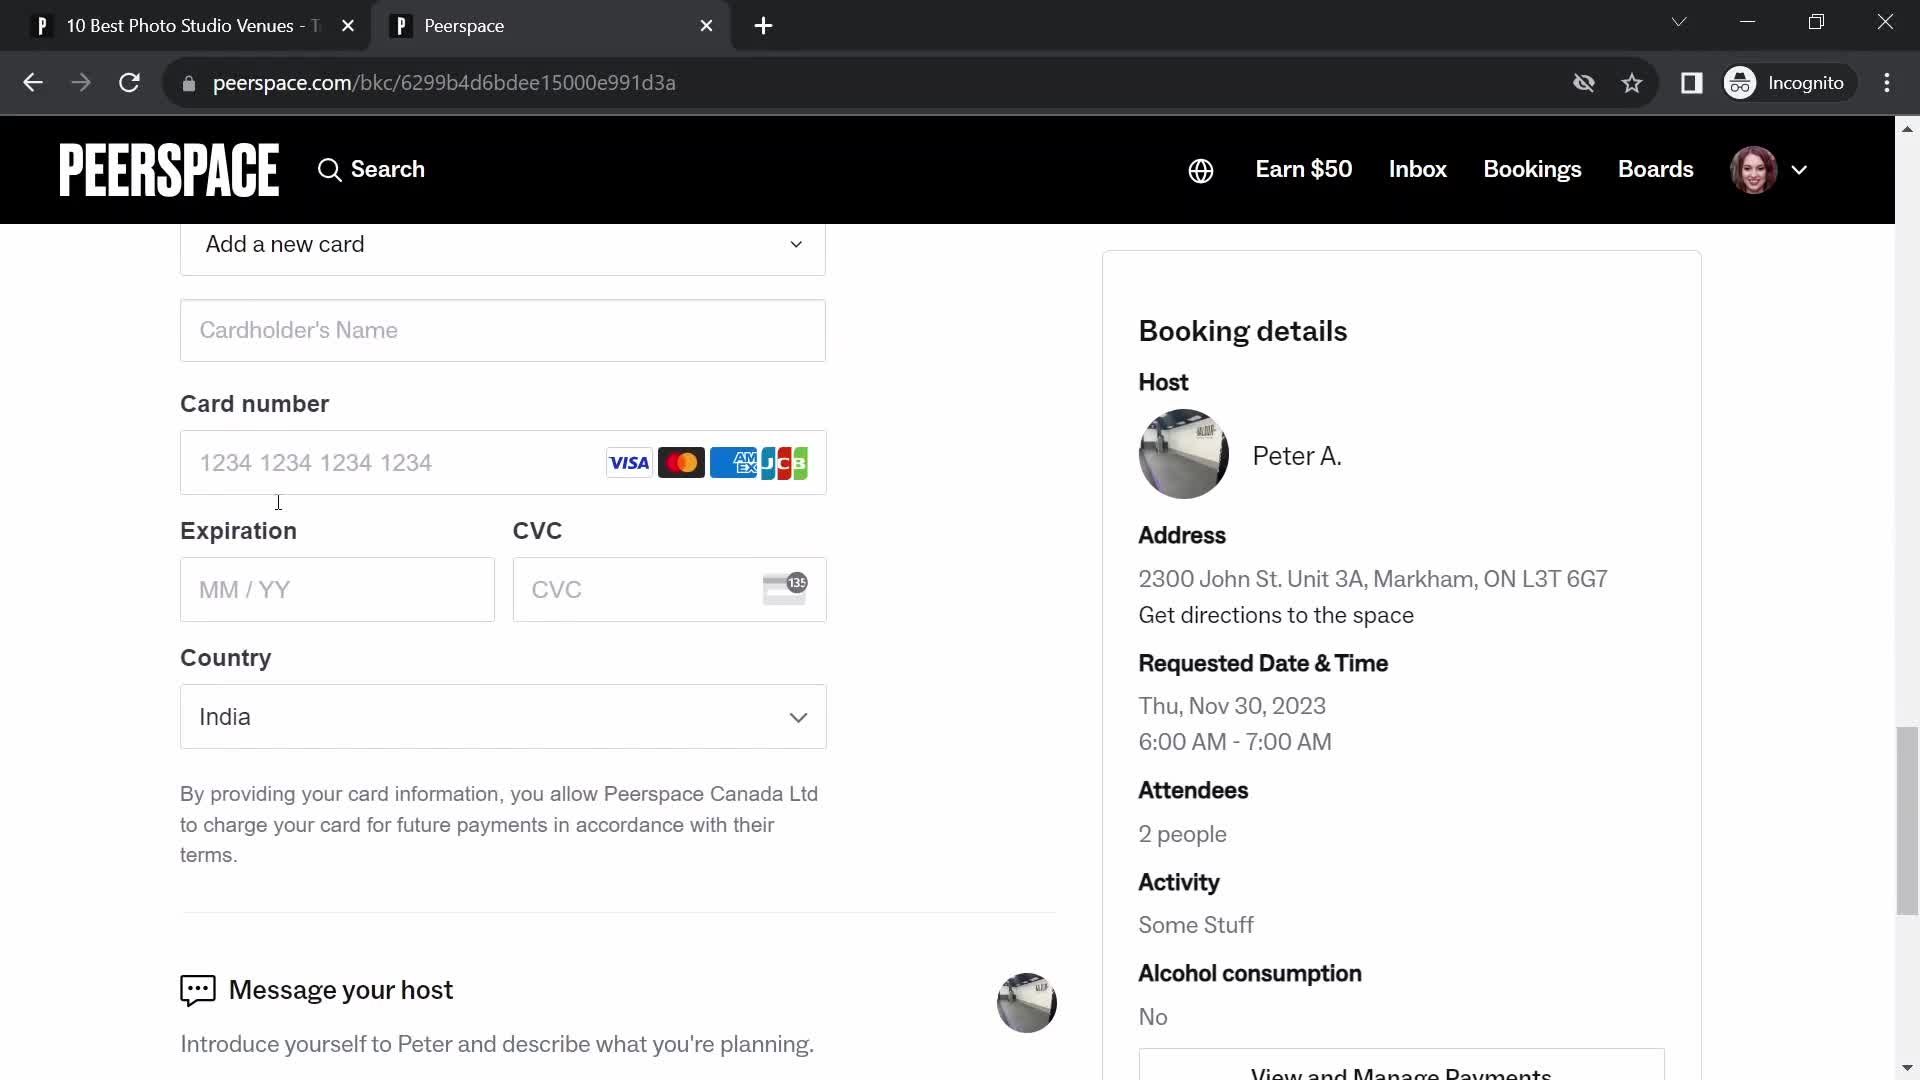Focus the Expiration MM / YY field

337,590
